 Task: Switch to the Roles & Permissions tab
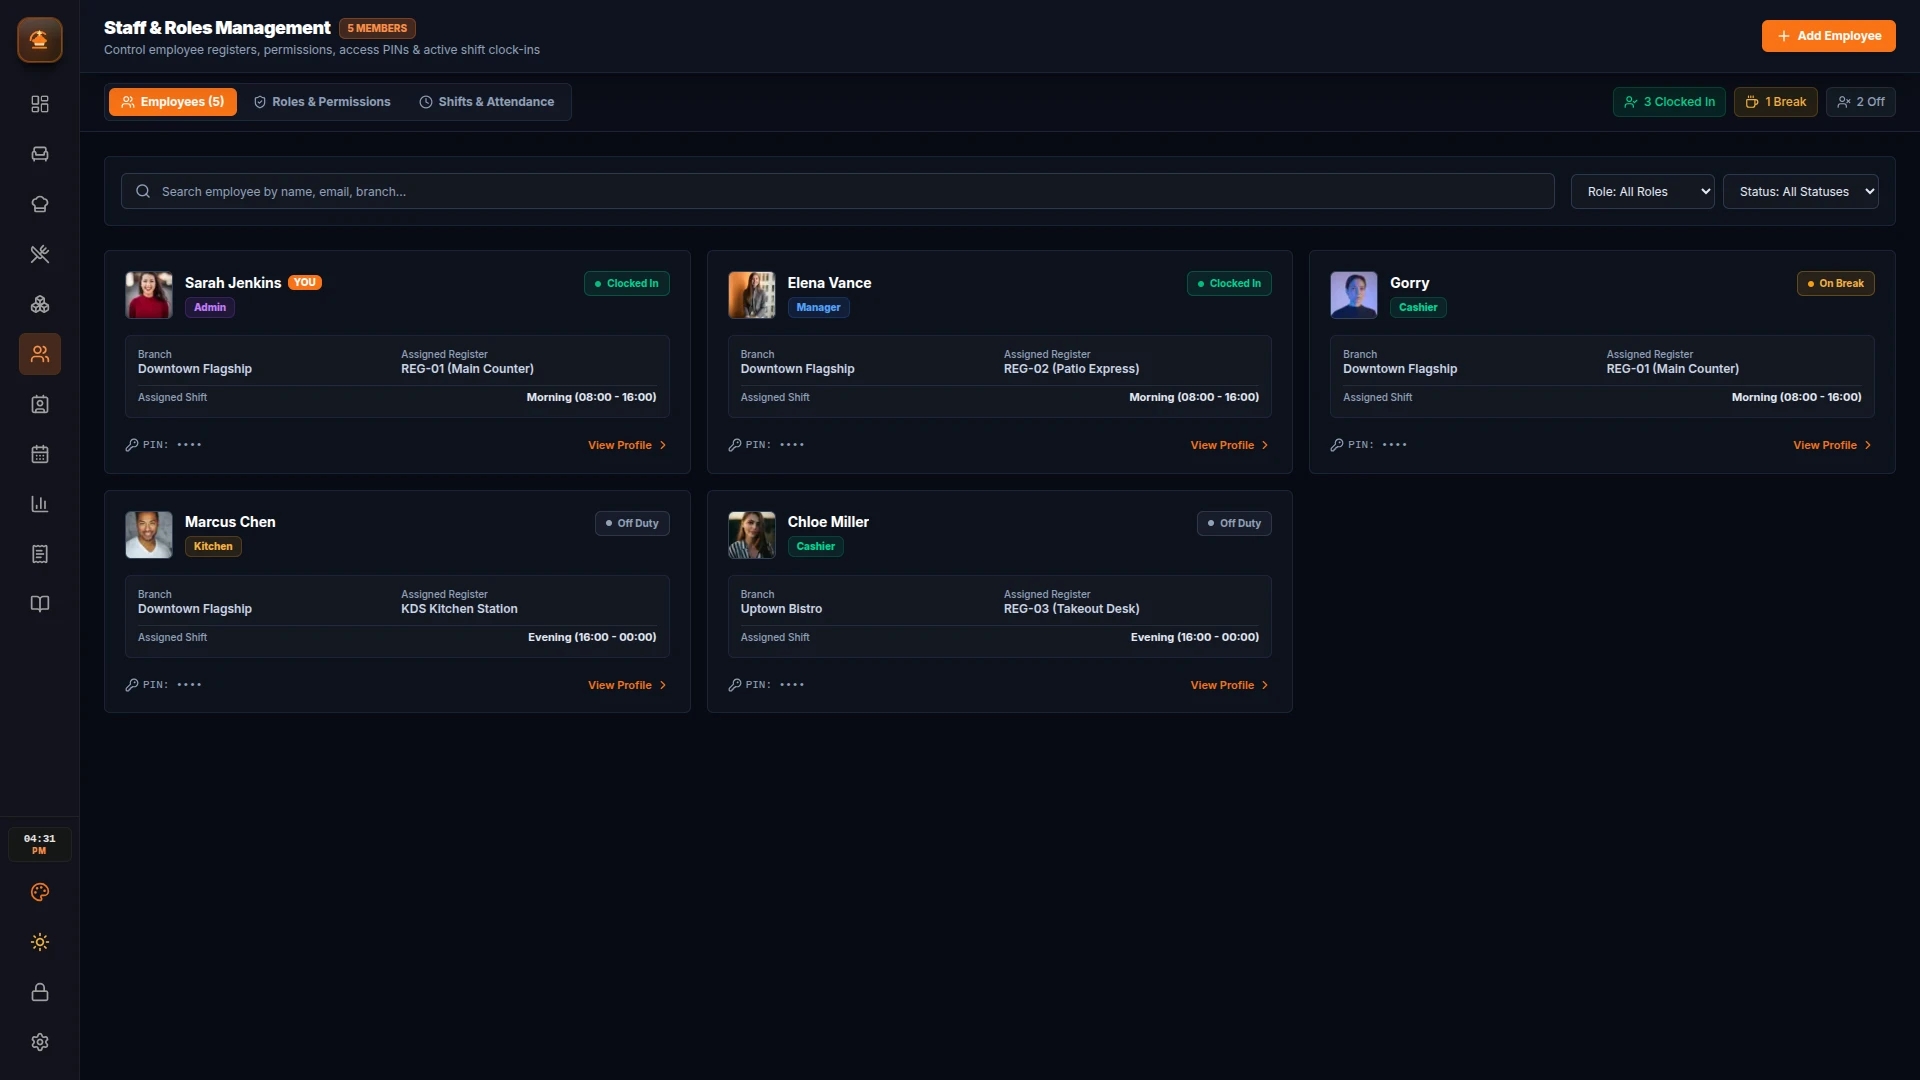pos(322,102)
